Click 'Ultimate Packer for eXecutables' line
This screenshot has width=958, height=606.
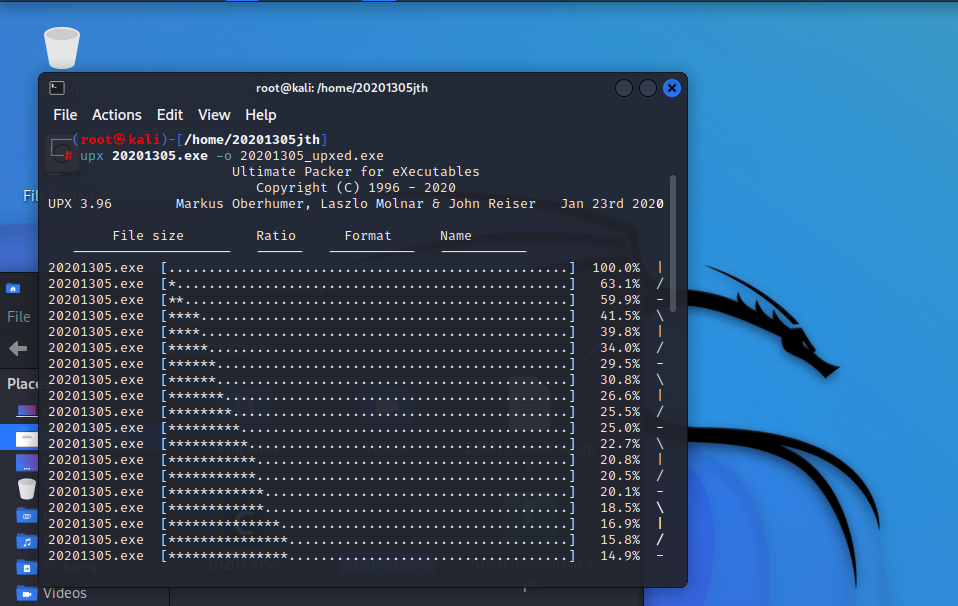click(x=356, y=172)
